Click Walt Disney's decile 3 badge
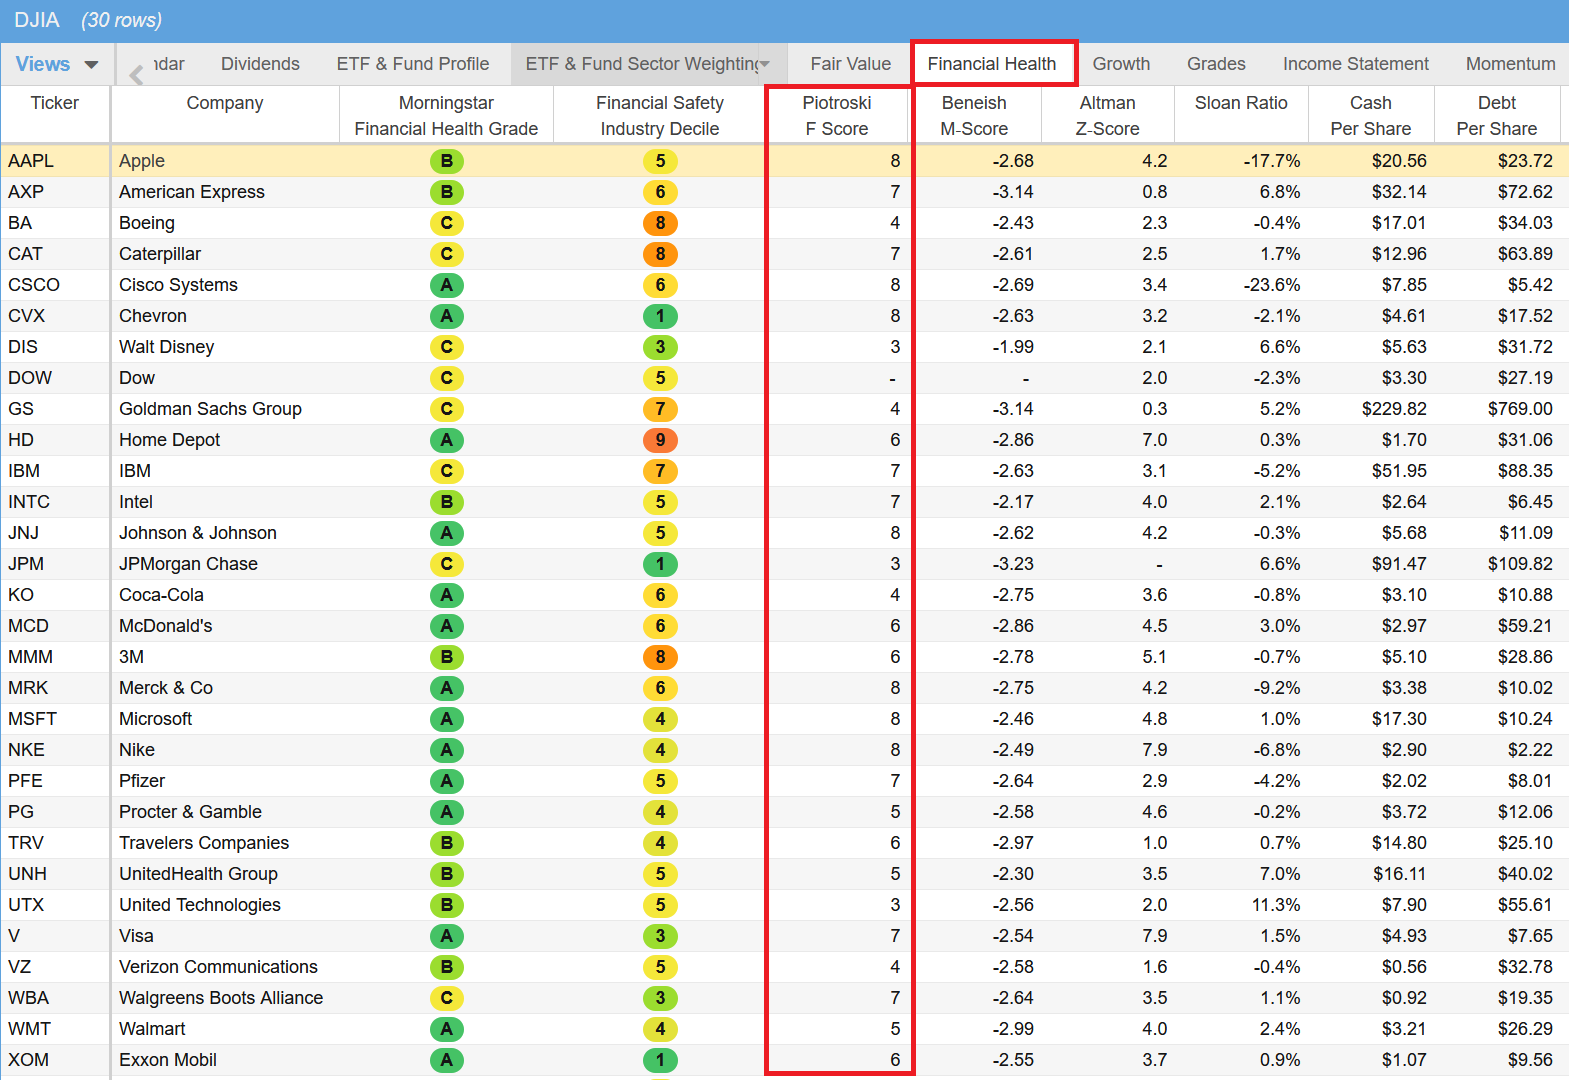Screen dimensions: 1569x1080 point(660,347)
